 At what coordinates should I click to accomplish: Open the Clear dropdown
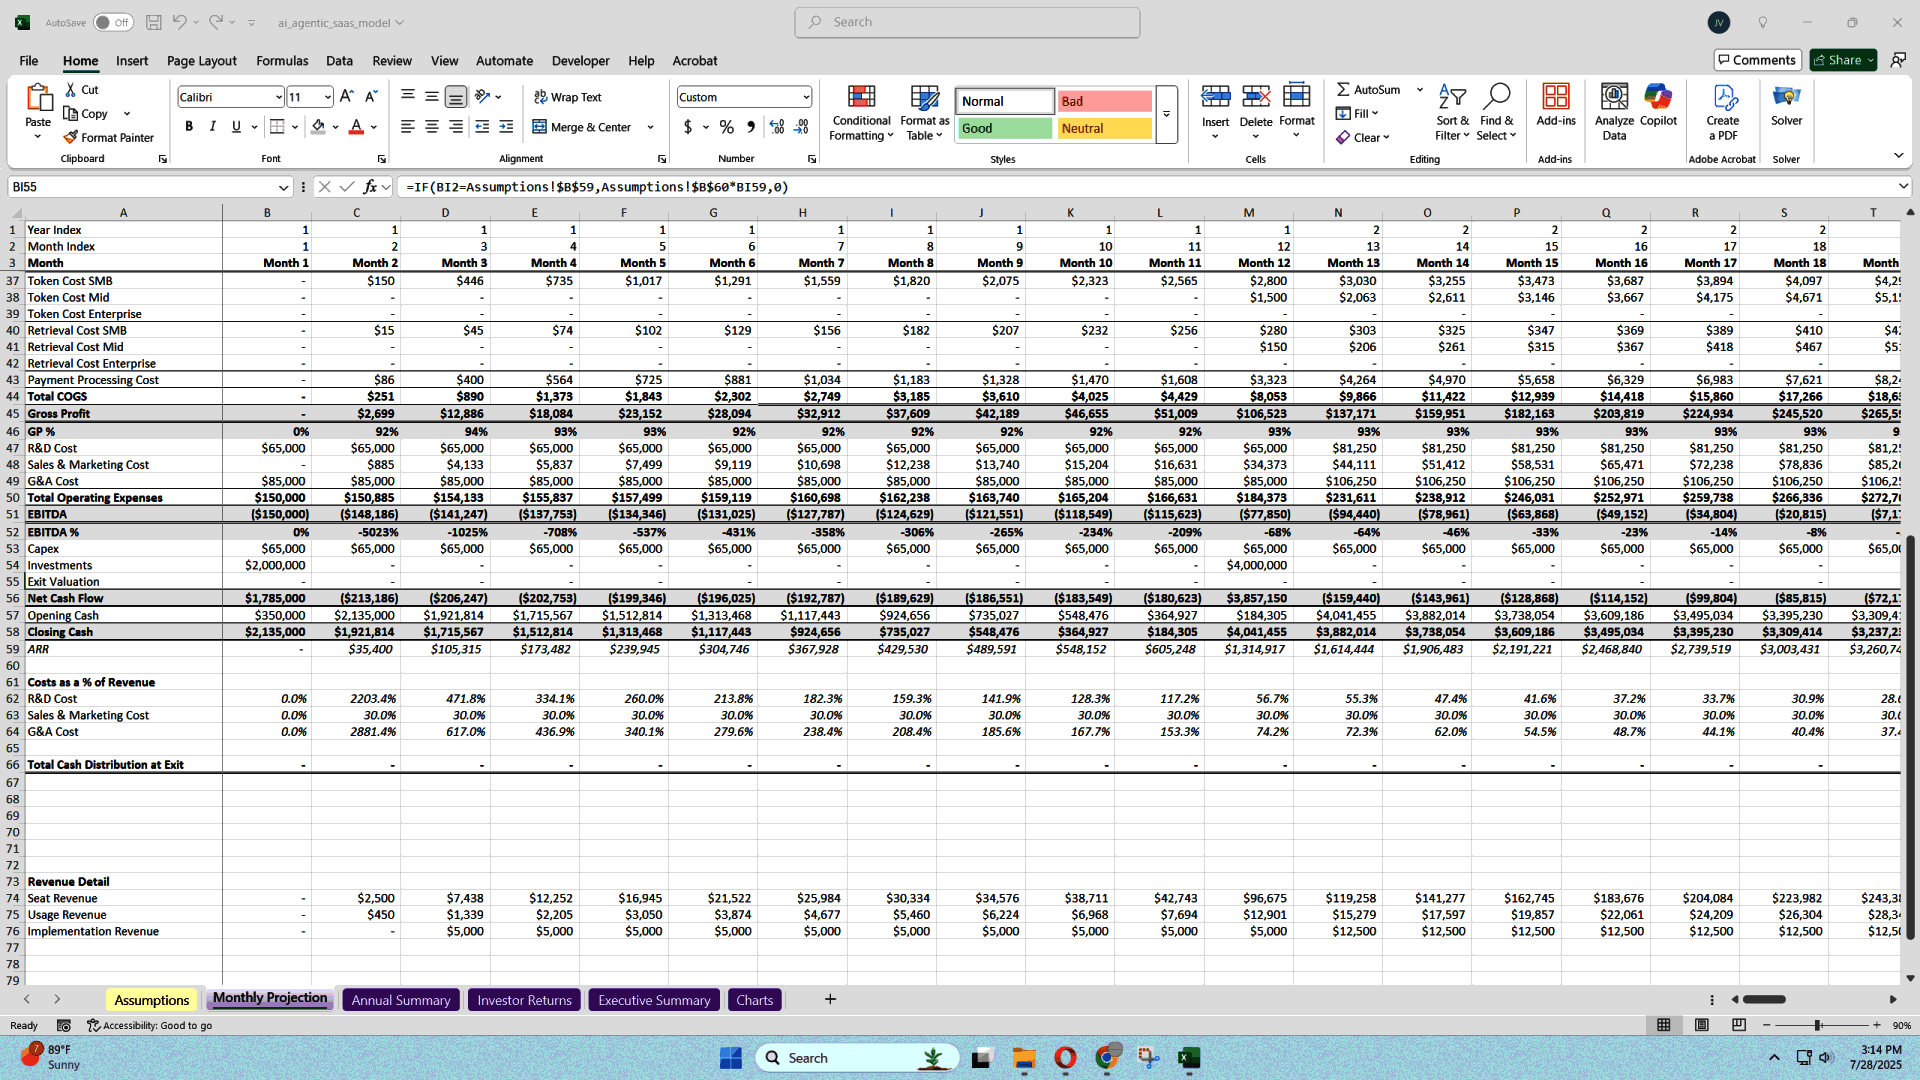(1363, 138)
